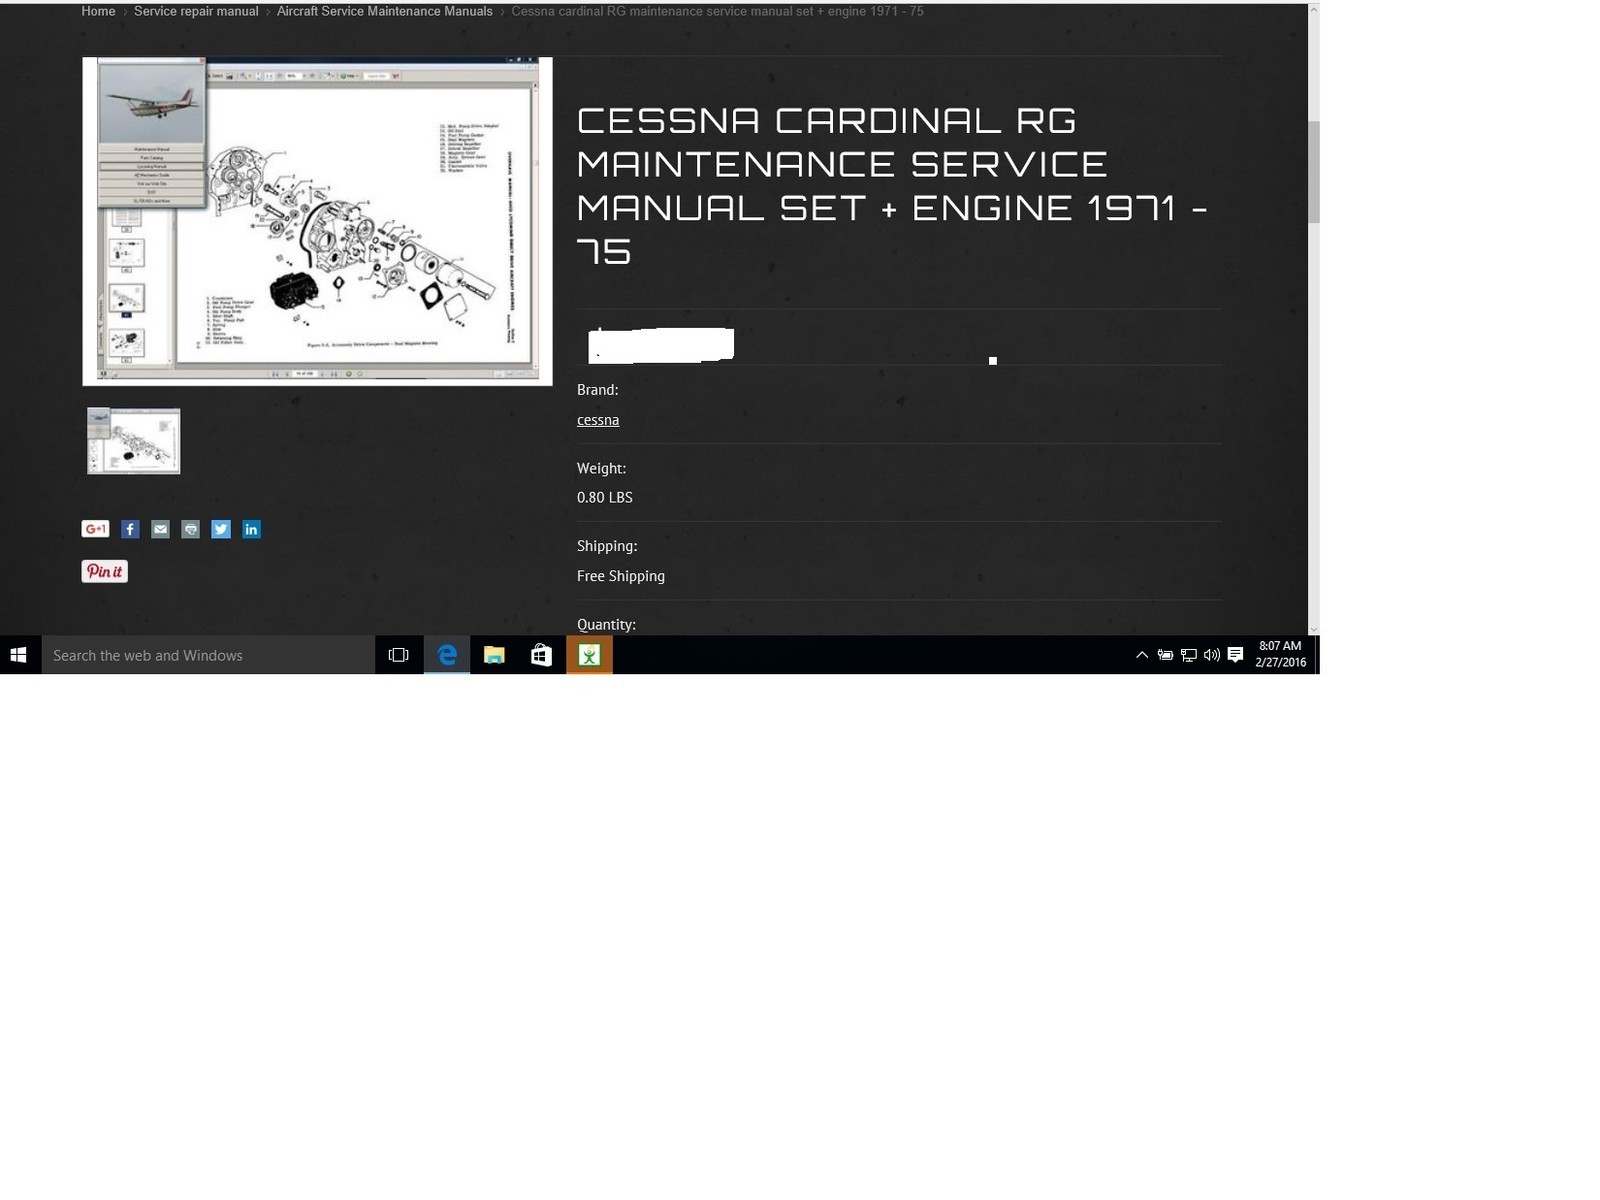Email this product with envelope icon
This screenshot has height=1200, width=1600.
click(160, 529)
